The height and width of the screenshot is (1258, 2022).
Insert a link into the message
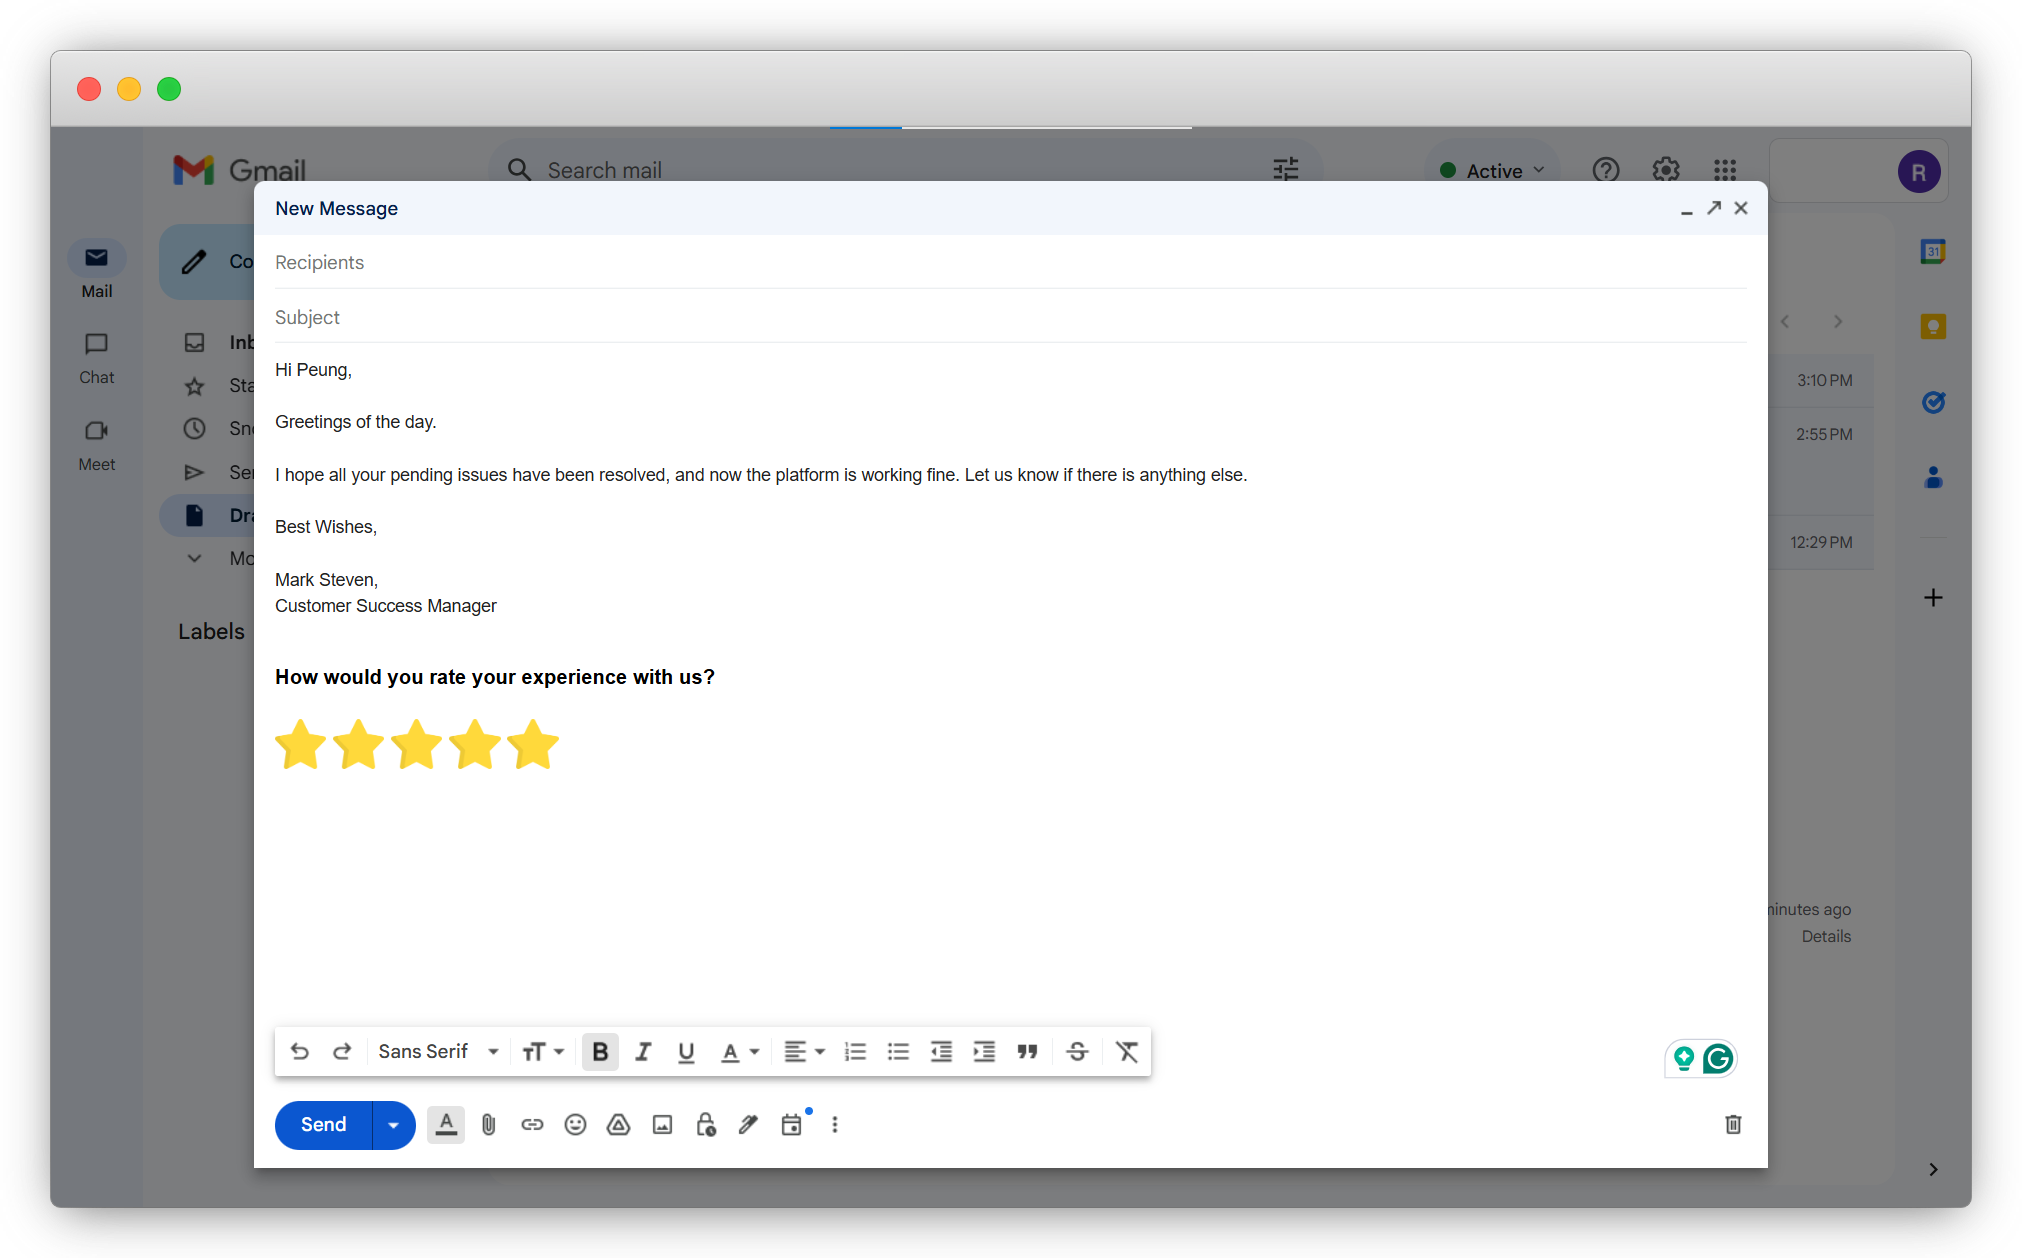[x=532, y=1124]
